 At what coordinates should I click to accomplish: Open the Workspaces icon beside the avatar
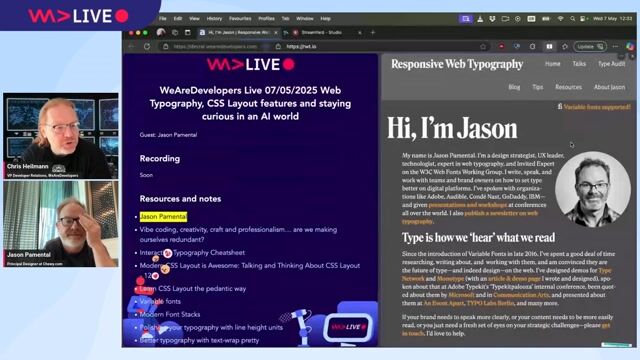point(175,33)
